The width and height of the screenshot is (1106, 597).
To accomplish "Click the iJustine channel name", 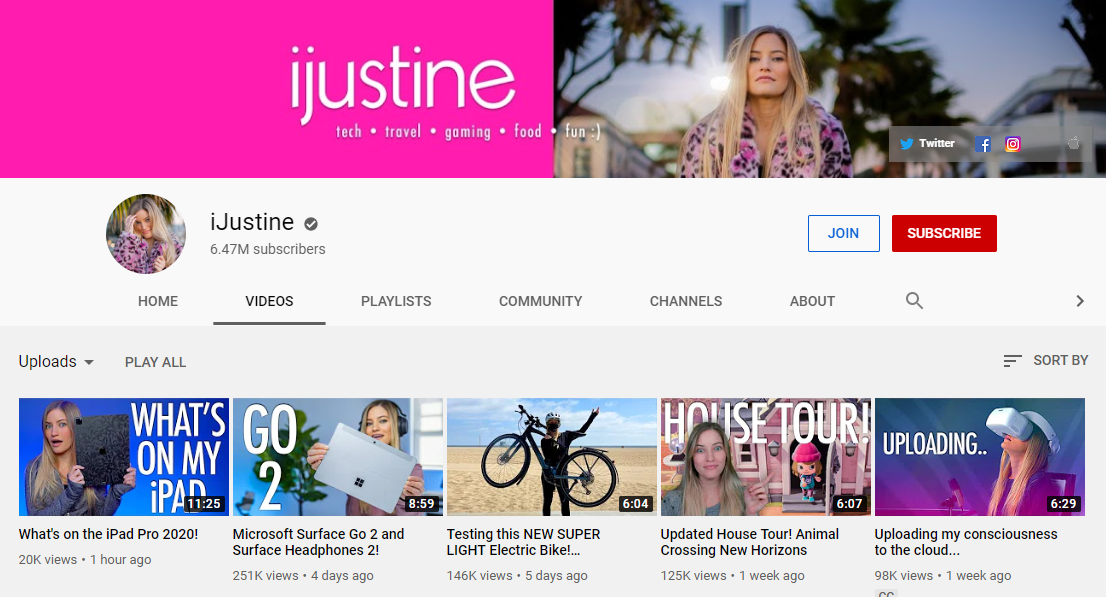I will pyautogui.click(x=252, y=222).
